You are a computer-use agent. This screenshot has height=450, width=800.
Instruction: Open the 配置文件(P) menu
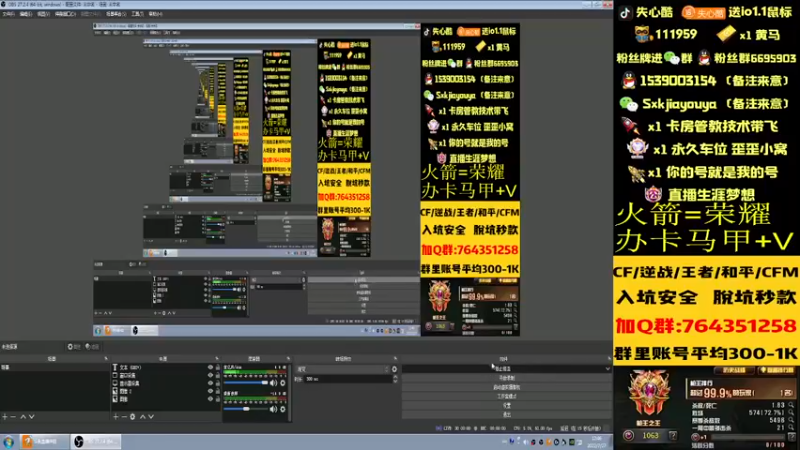(90, 14)
